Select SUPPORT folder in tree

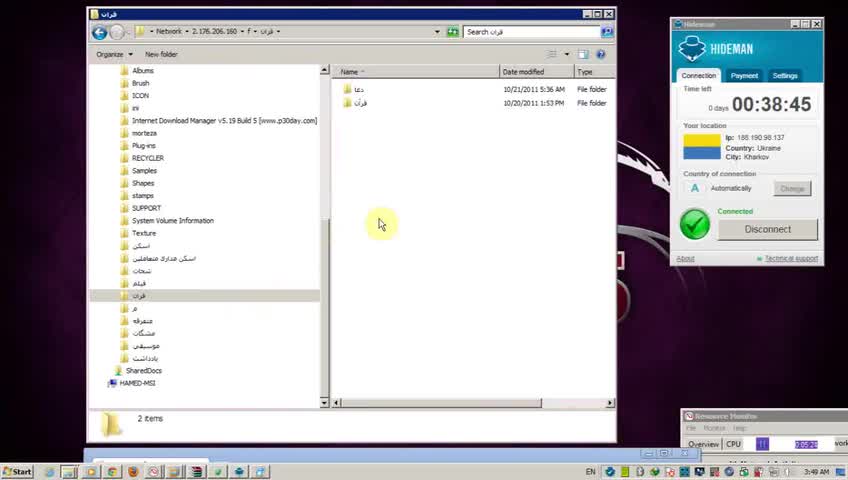[146, 208]
